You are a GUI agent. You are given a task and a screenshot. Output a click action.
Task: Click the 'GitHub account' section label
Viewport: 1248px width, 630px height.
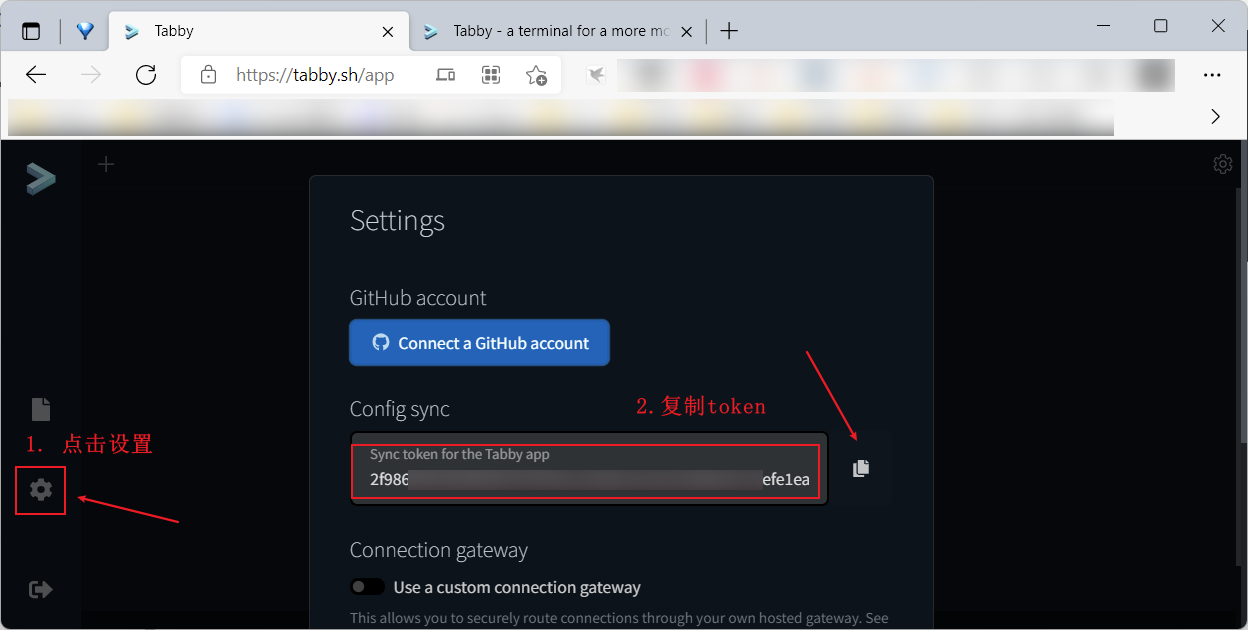click(418, 298)
